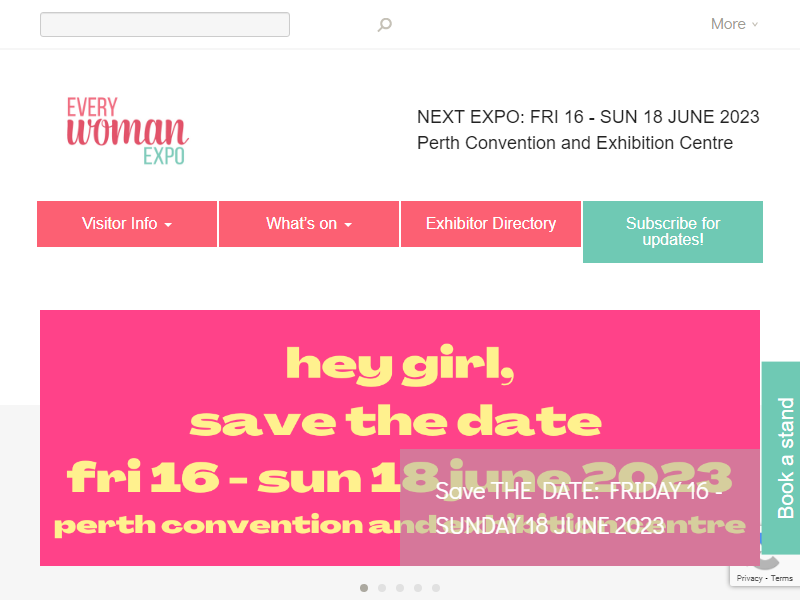
Task: Select the fifth carousel dot
Action: (436, 588)
